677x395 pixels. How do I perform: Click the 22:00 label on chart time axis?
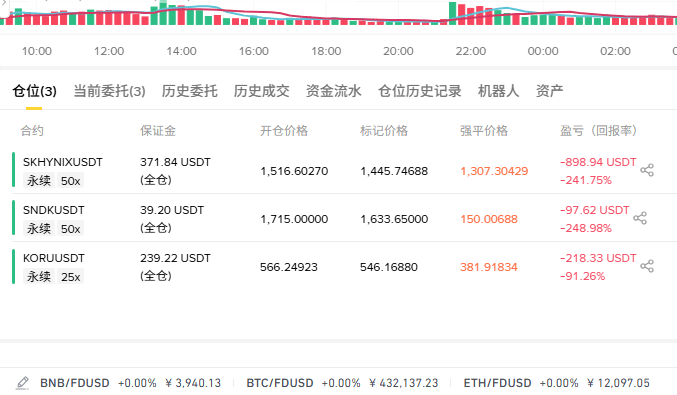pos(471,51)
